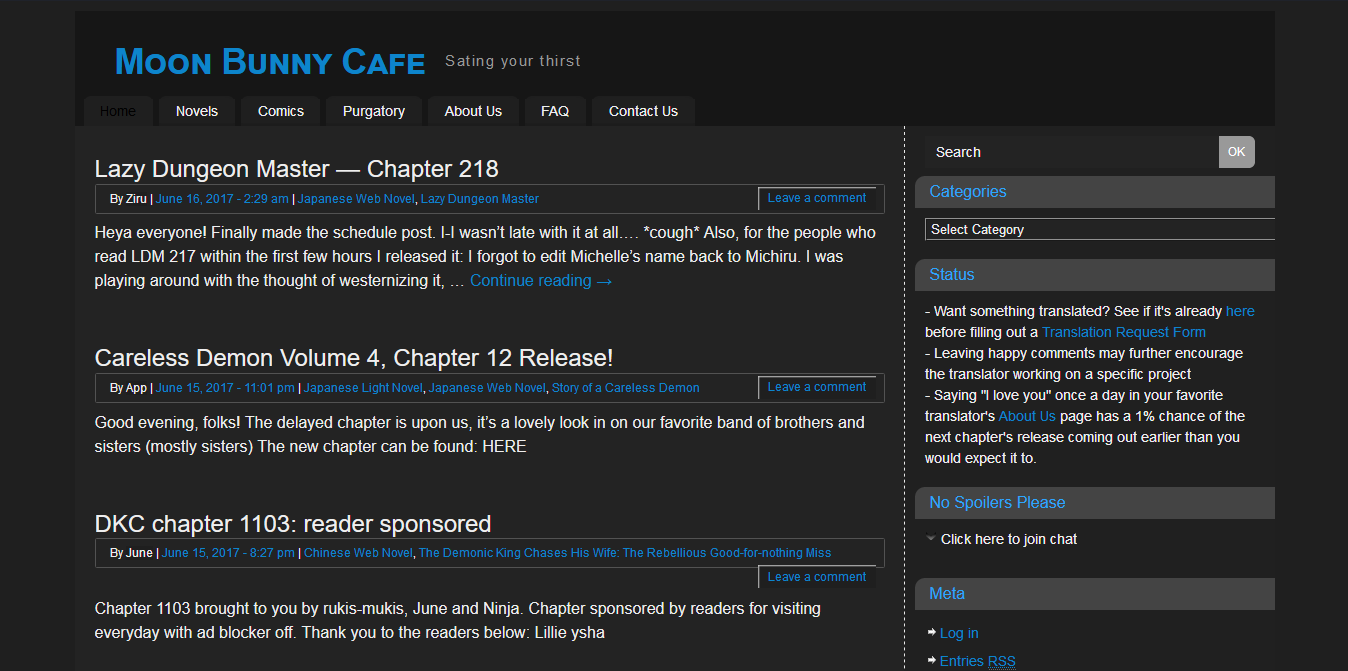Open DKC chapter 1103 post title
Screen dimensions: 1348x671
click(x=292, y=523)
